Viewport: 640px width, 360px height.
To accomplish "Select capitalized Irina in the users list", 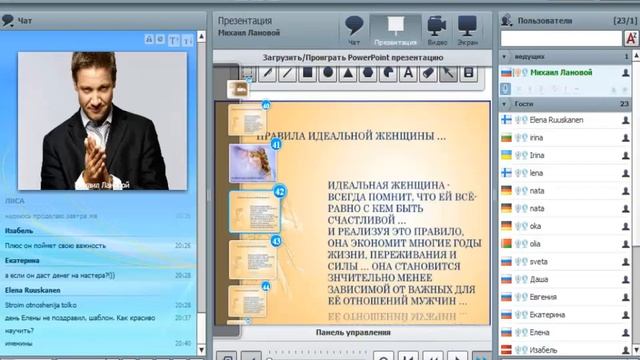I will click(565, 156).
